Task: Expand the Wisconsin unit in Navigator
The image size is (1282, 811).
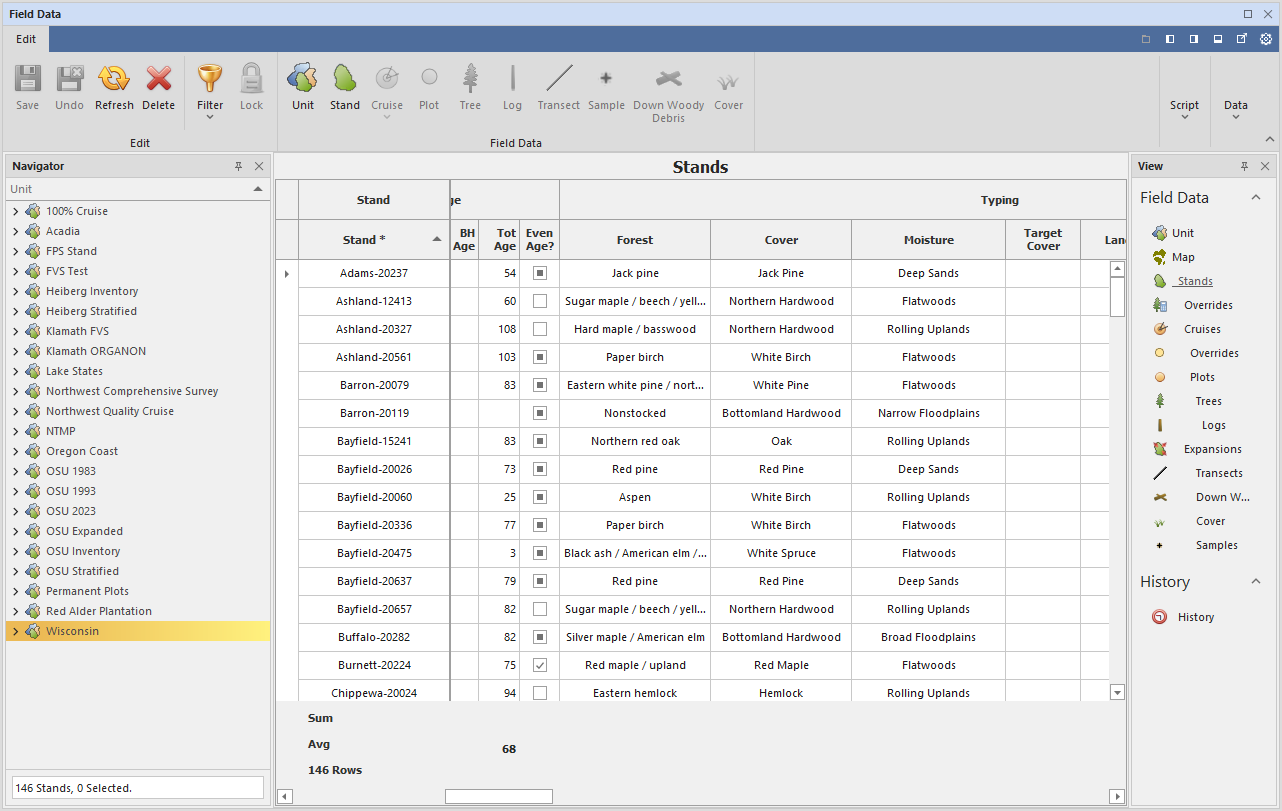Action: pos(15,631)
